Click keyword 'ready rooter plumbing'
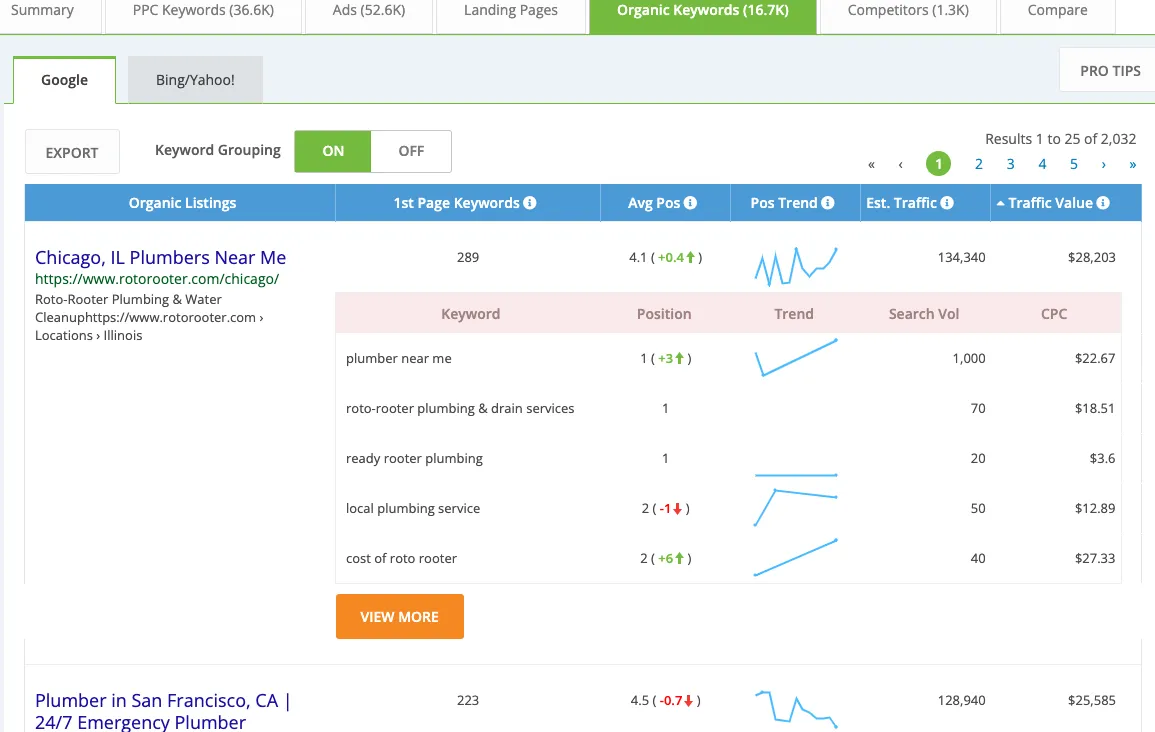Image resolution: width=1155 pixels, height=732 pixels. tap(414, 459)
